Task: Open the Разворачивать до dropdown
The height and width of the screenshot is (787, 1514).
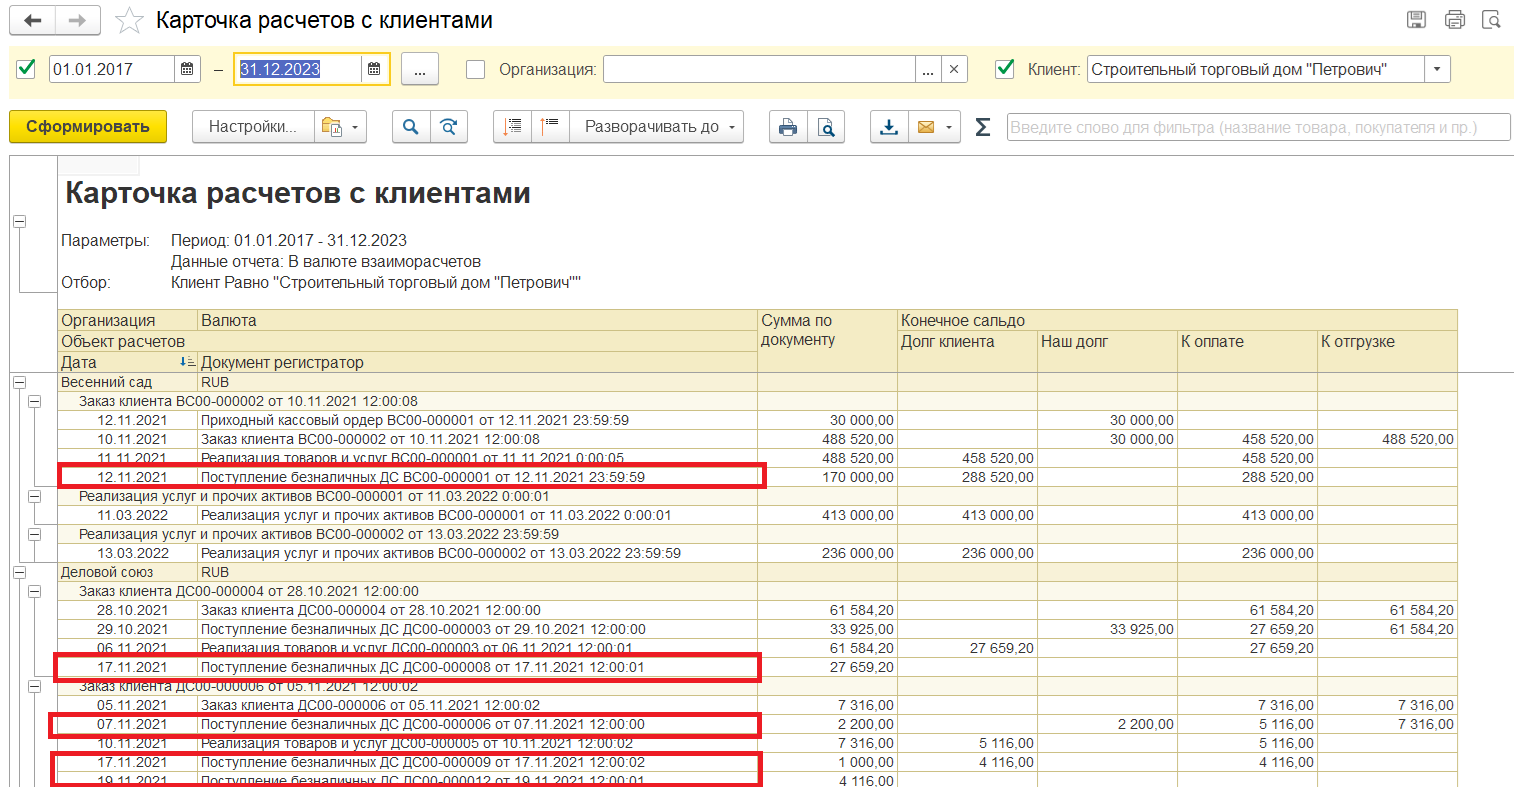Action: 657,127
